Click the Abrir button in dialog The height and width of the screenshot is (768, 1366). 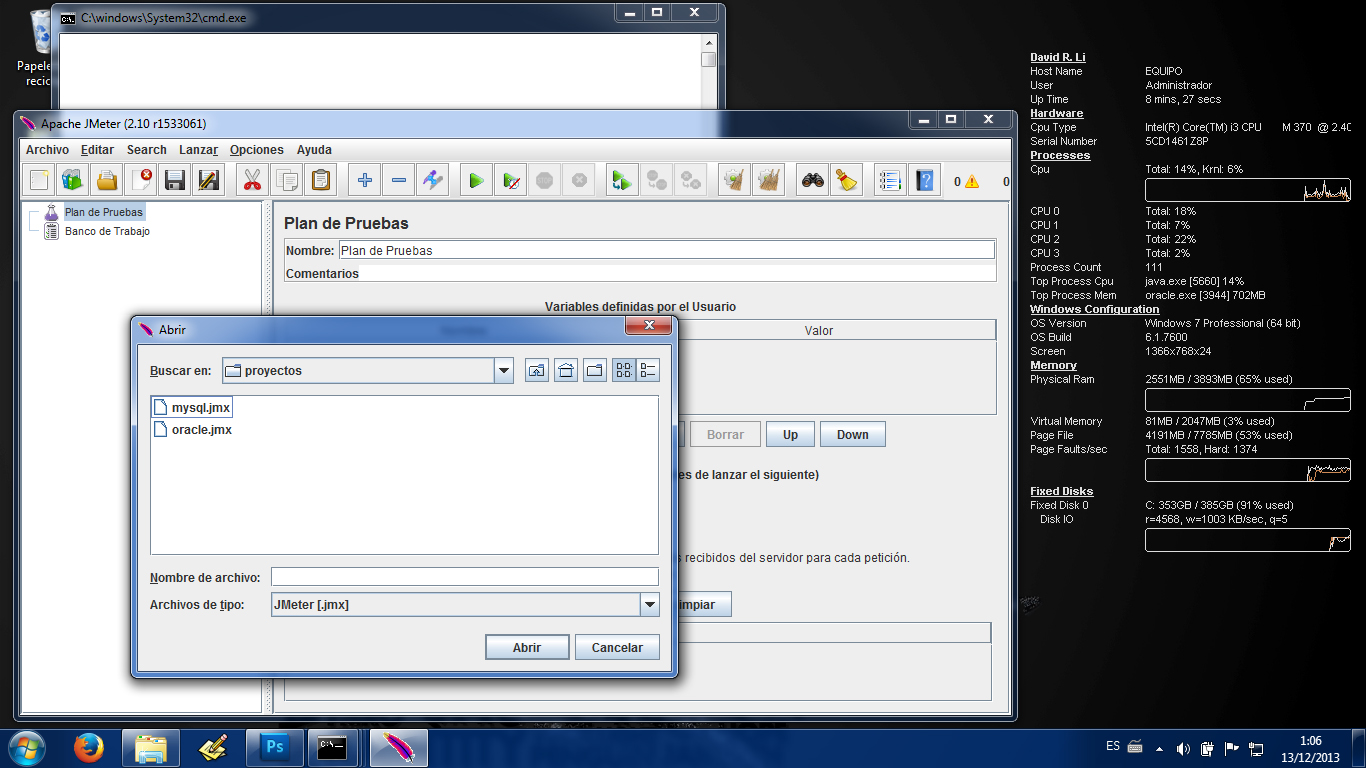tap(527, 647)
